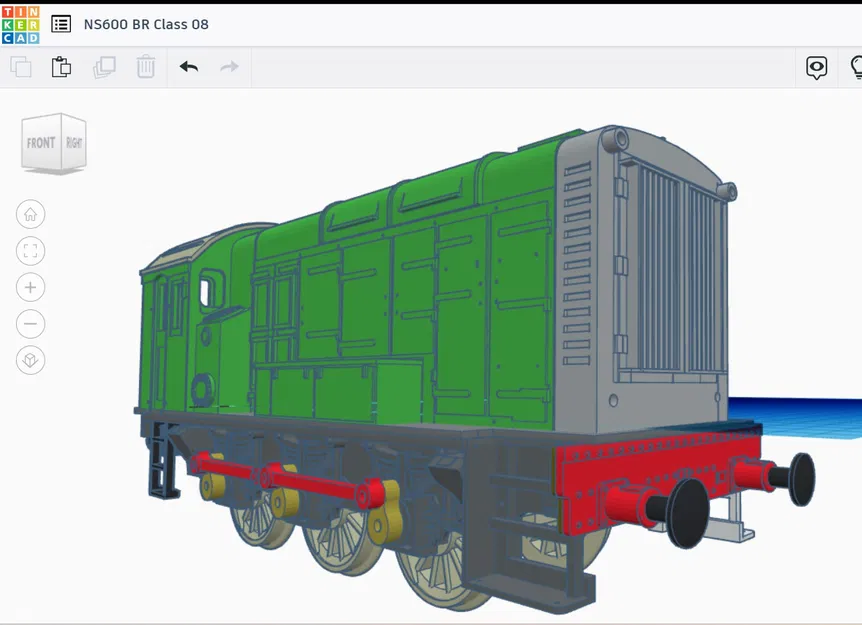Copy the selected shape

[20, 66]
